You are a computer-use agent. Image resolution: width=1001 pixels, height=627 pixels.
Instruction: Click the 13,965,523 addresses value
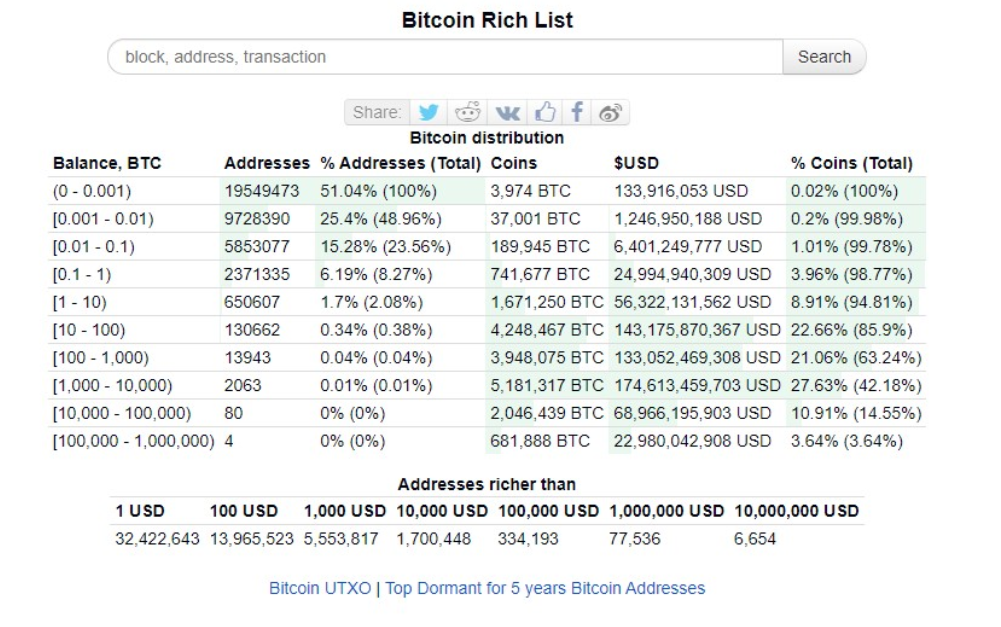point(252,539)
